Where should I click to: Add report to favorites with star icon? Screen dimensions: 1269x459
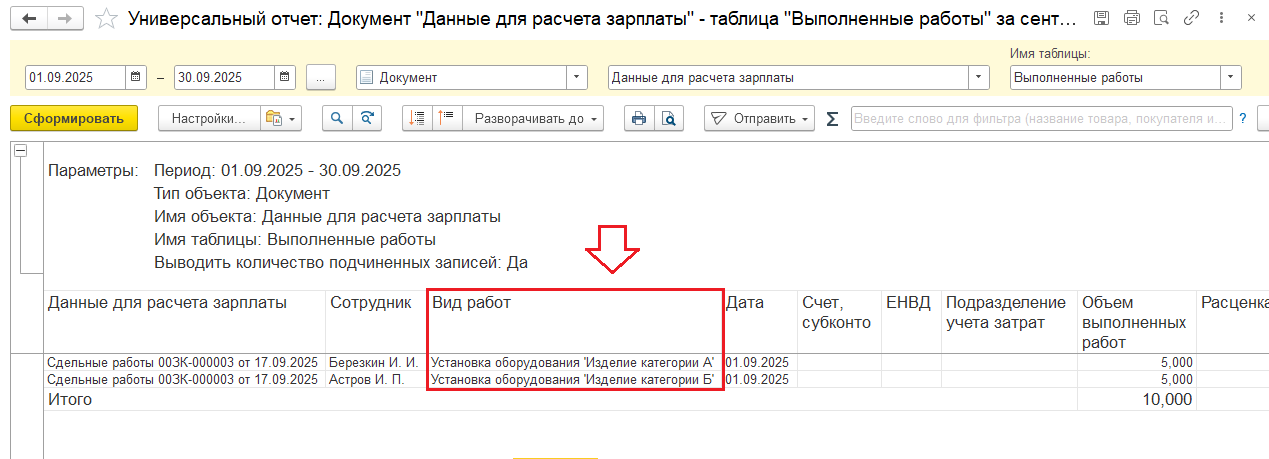point(105,19)
